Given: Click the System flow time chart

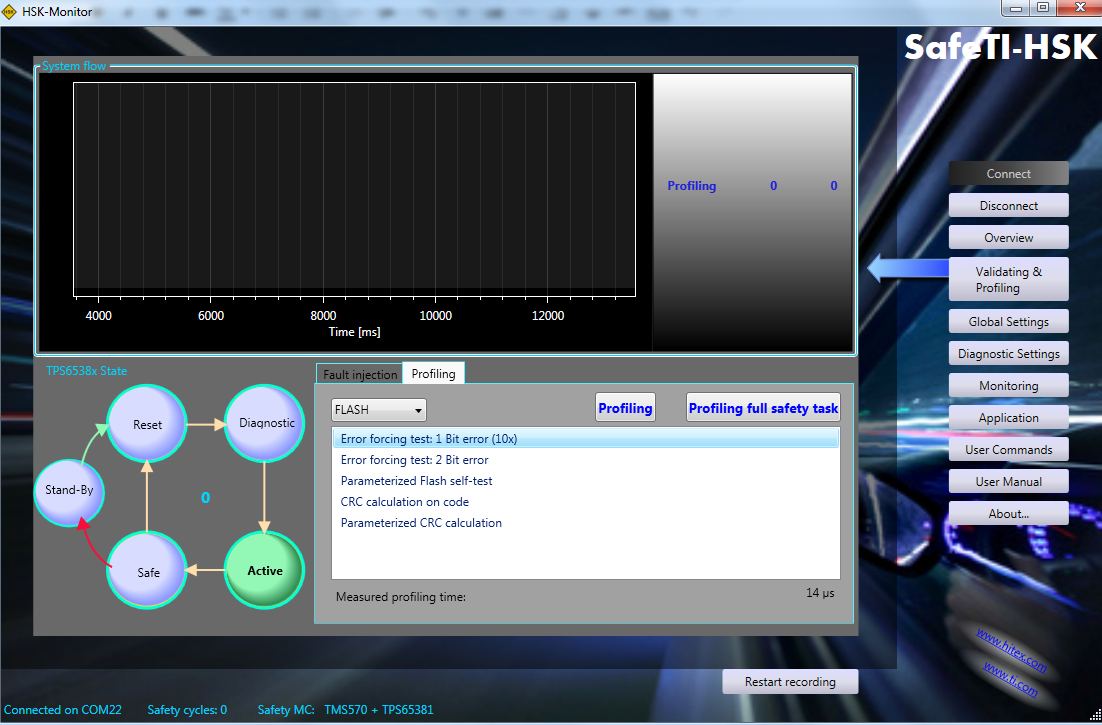Looking at the screenshot, I should [x=354, y=189].
